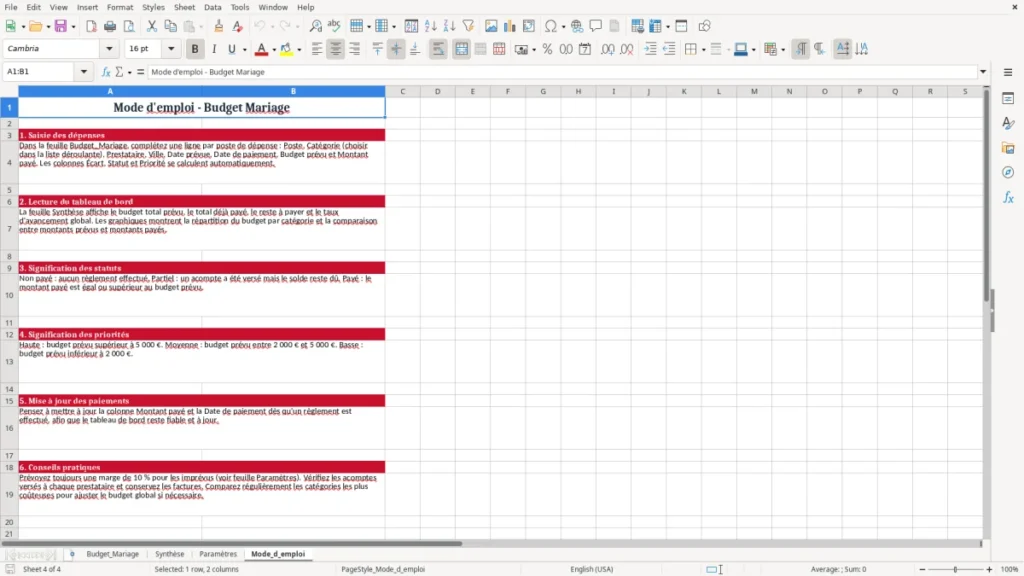Toggle Align Top vertical alignment
Image resolution: width=1024 pixels, height=576 pixels.
377,49
